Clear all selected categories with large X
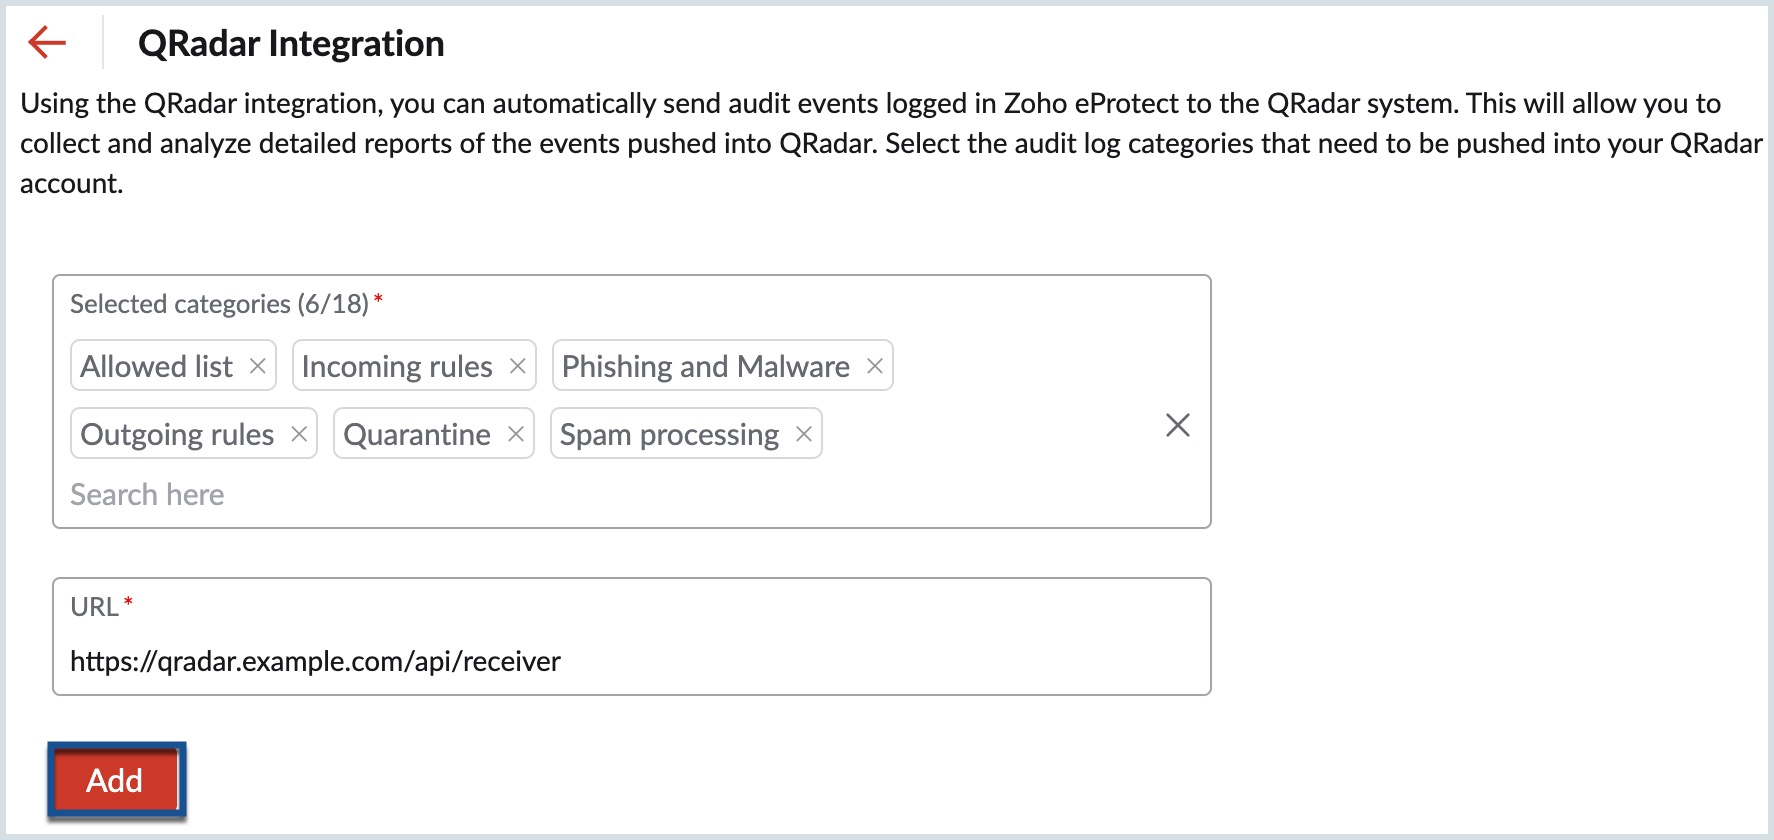This screenshot has width=1774, height=840. (1177, 425)
